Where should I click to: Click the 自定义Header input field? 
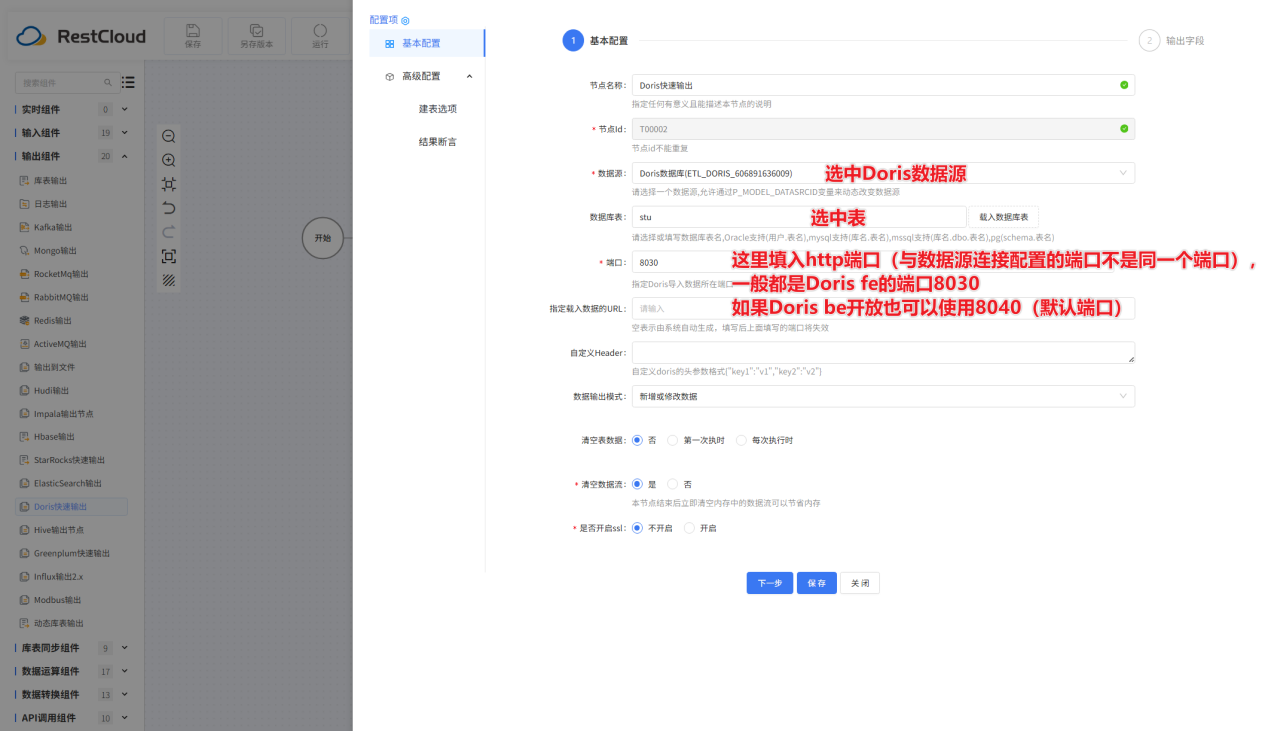tap(882, 352)
